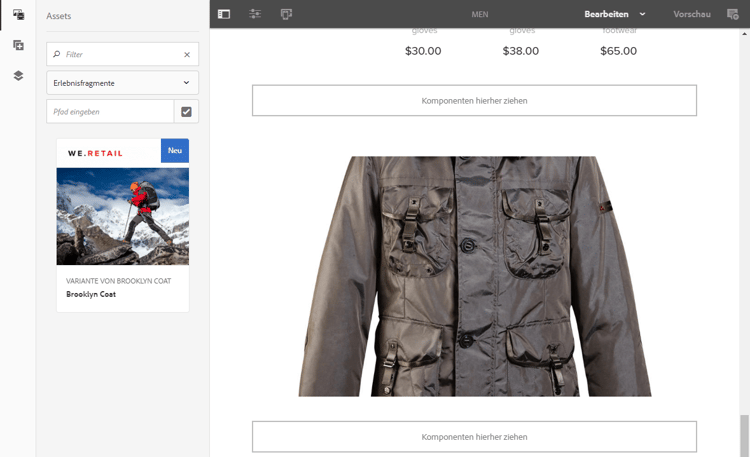Open the Erlebnisfragmente asset type dropdown
The height and width of the screenshot is (457, 750).
122,83
